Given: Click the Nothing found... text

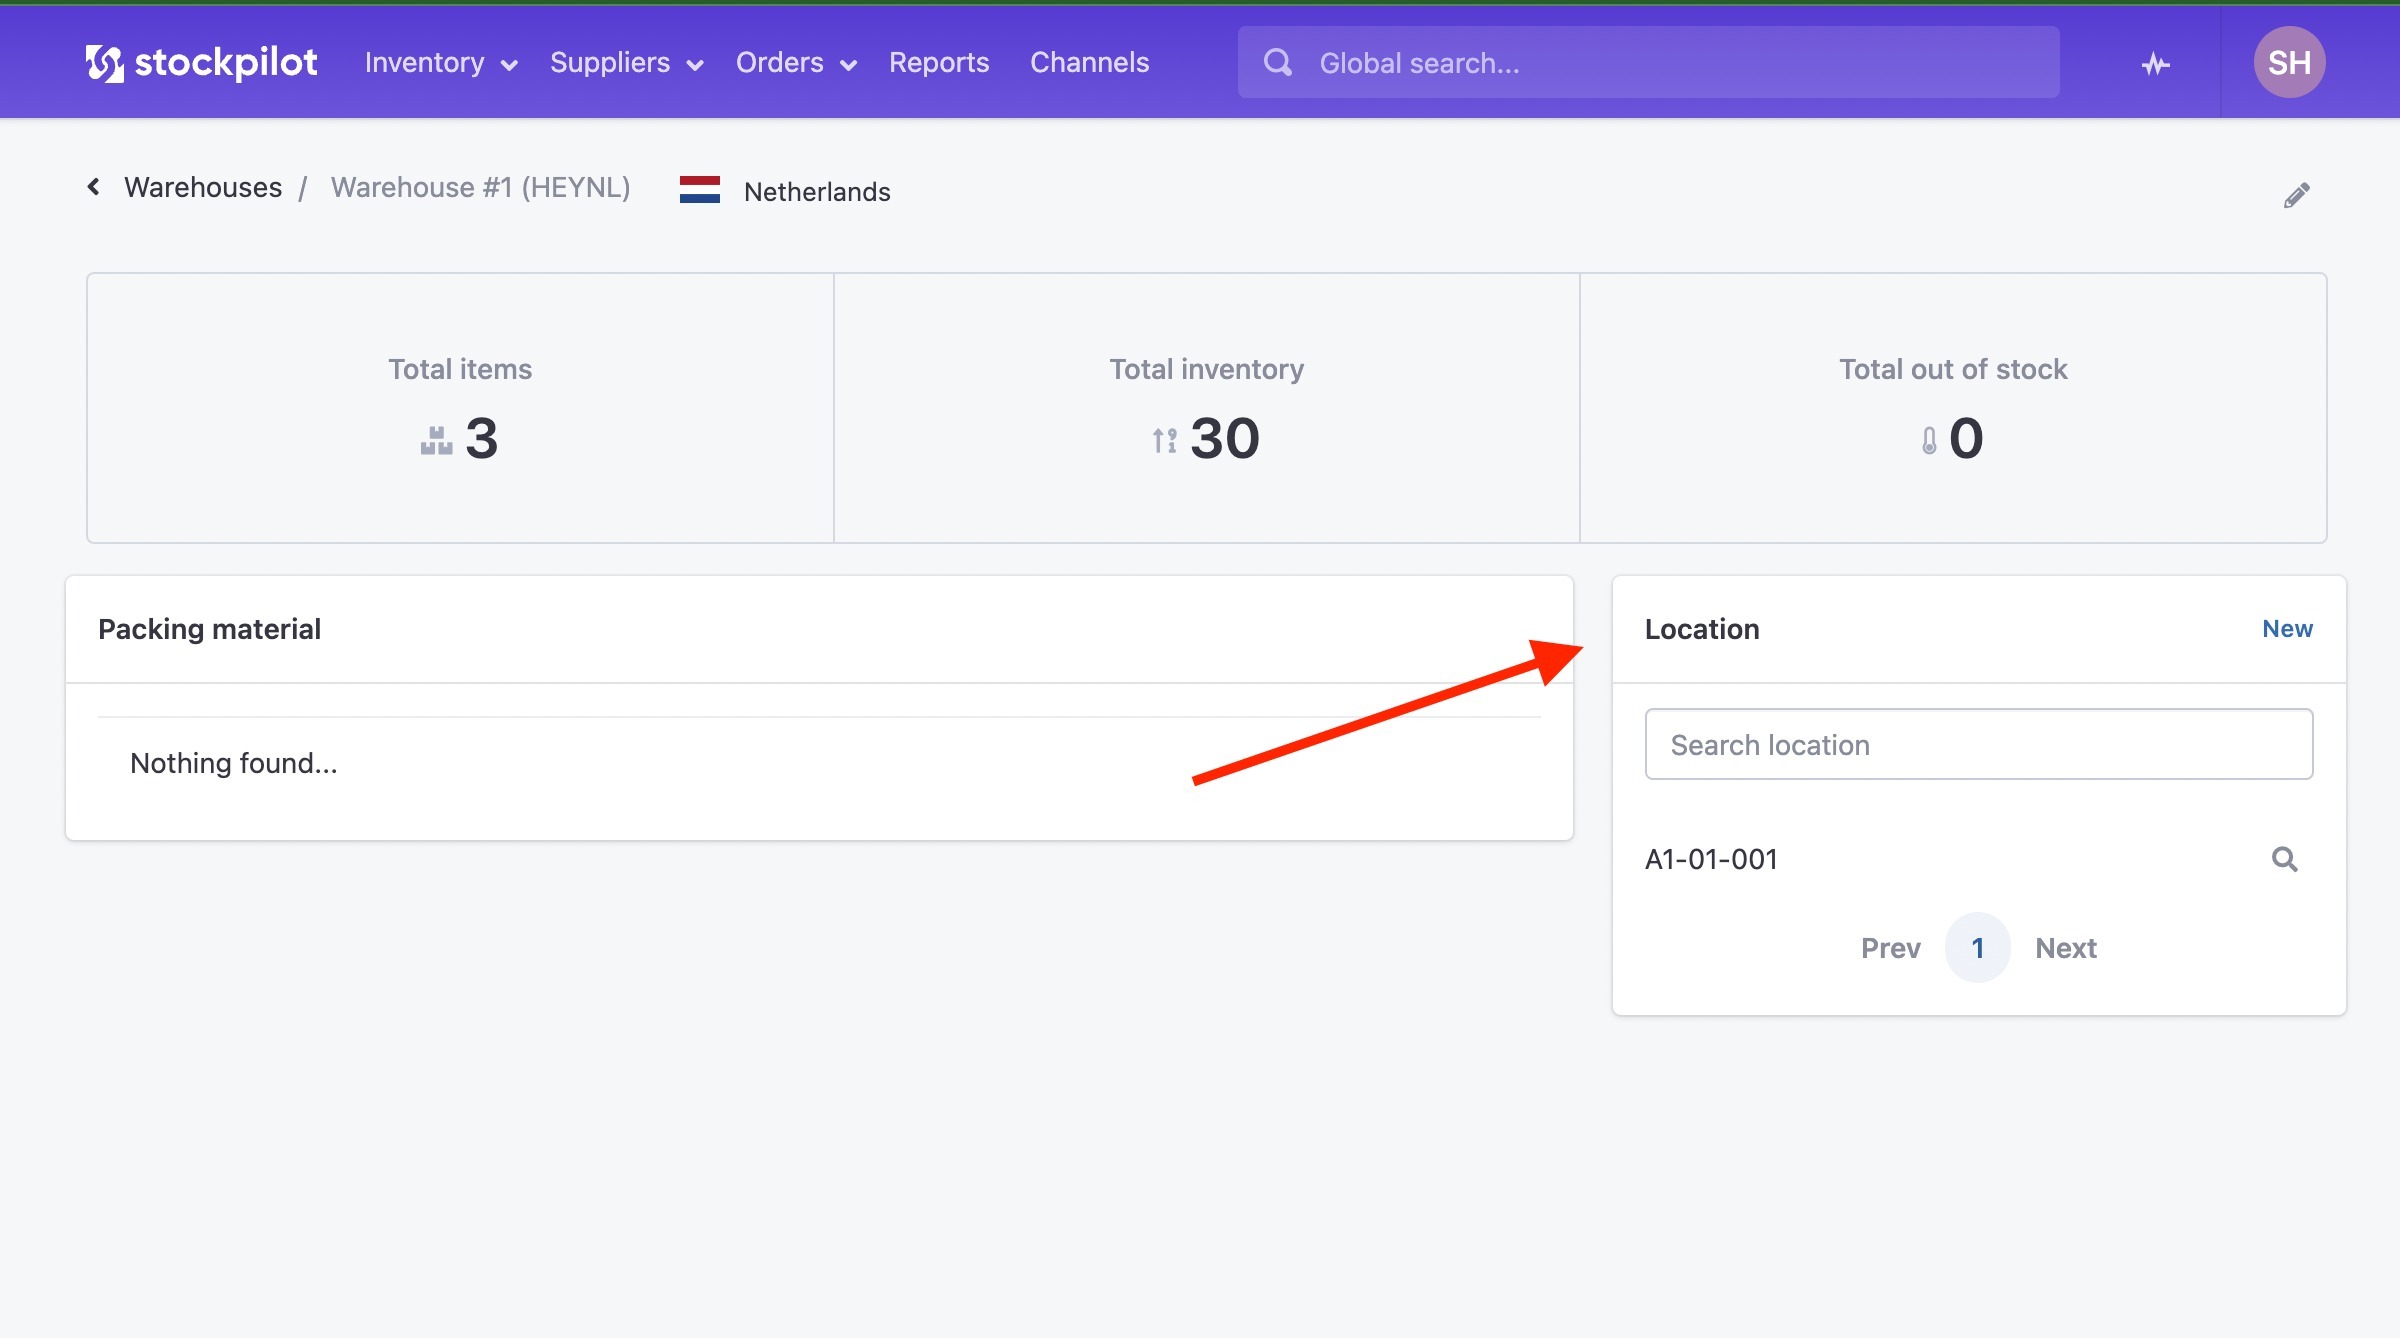Looking at the screenshot, I should coord(234,763).
